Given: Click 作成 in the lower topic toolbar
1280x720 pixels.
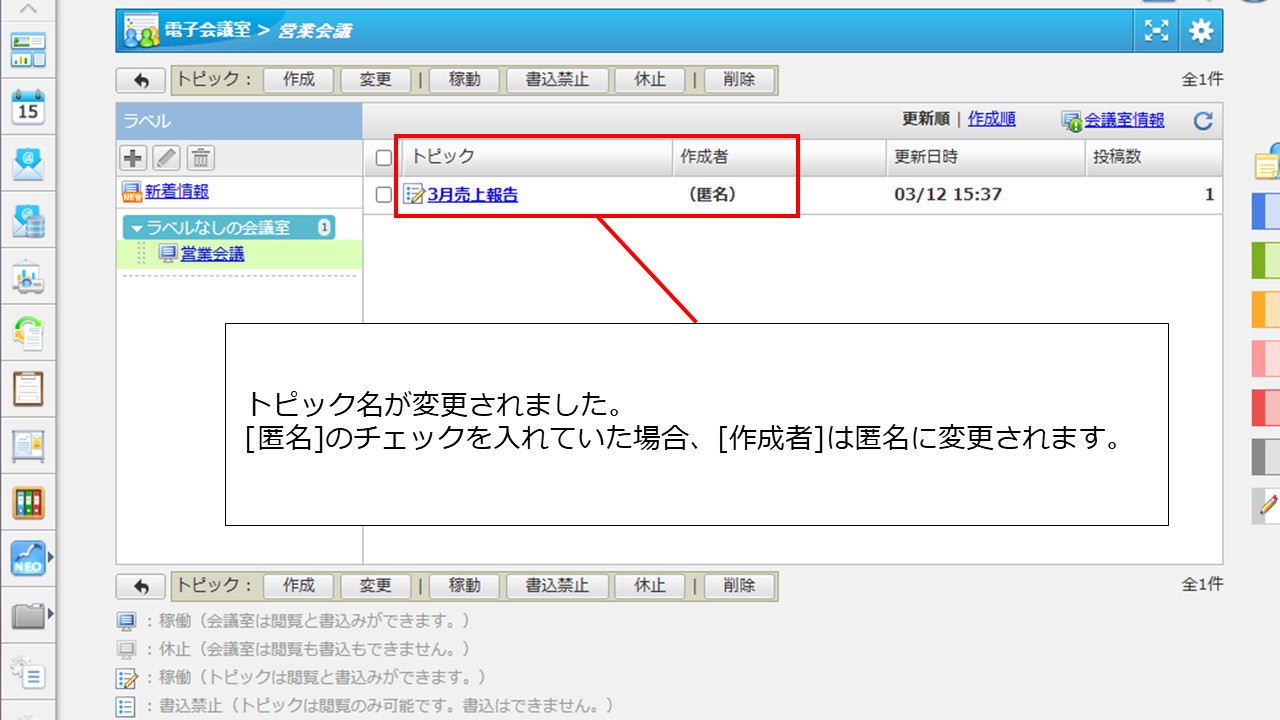Looking at the screenshot, I should pos(299,586).
